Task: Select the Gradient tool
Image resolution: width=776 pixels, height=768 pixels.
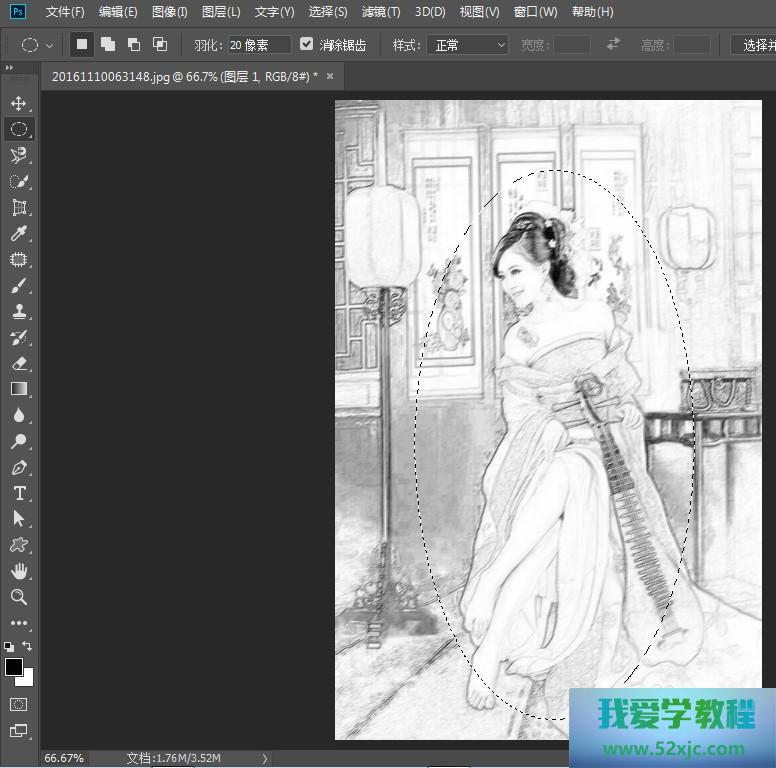Action: [x=19, y=389]
